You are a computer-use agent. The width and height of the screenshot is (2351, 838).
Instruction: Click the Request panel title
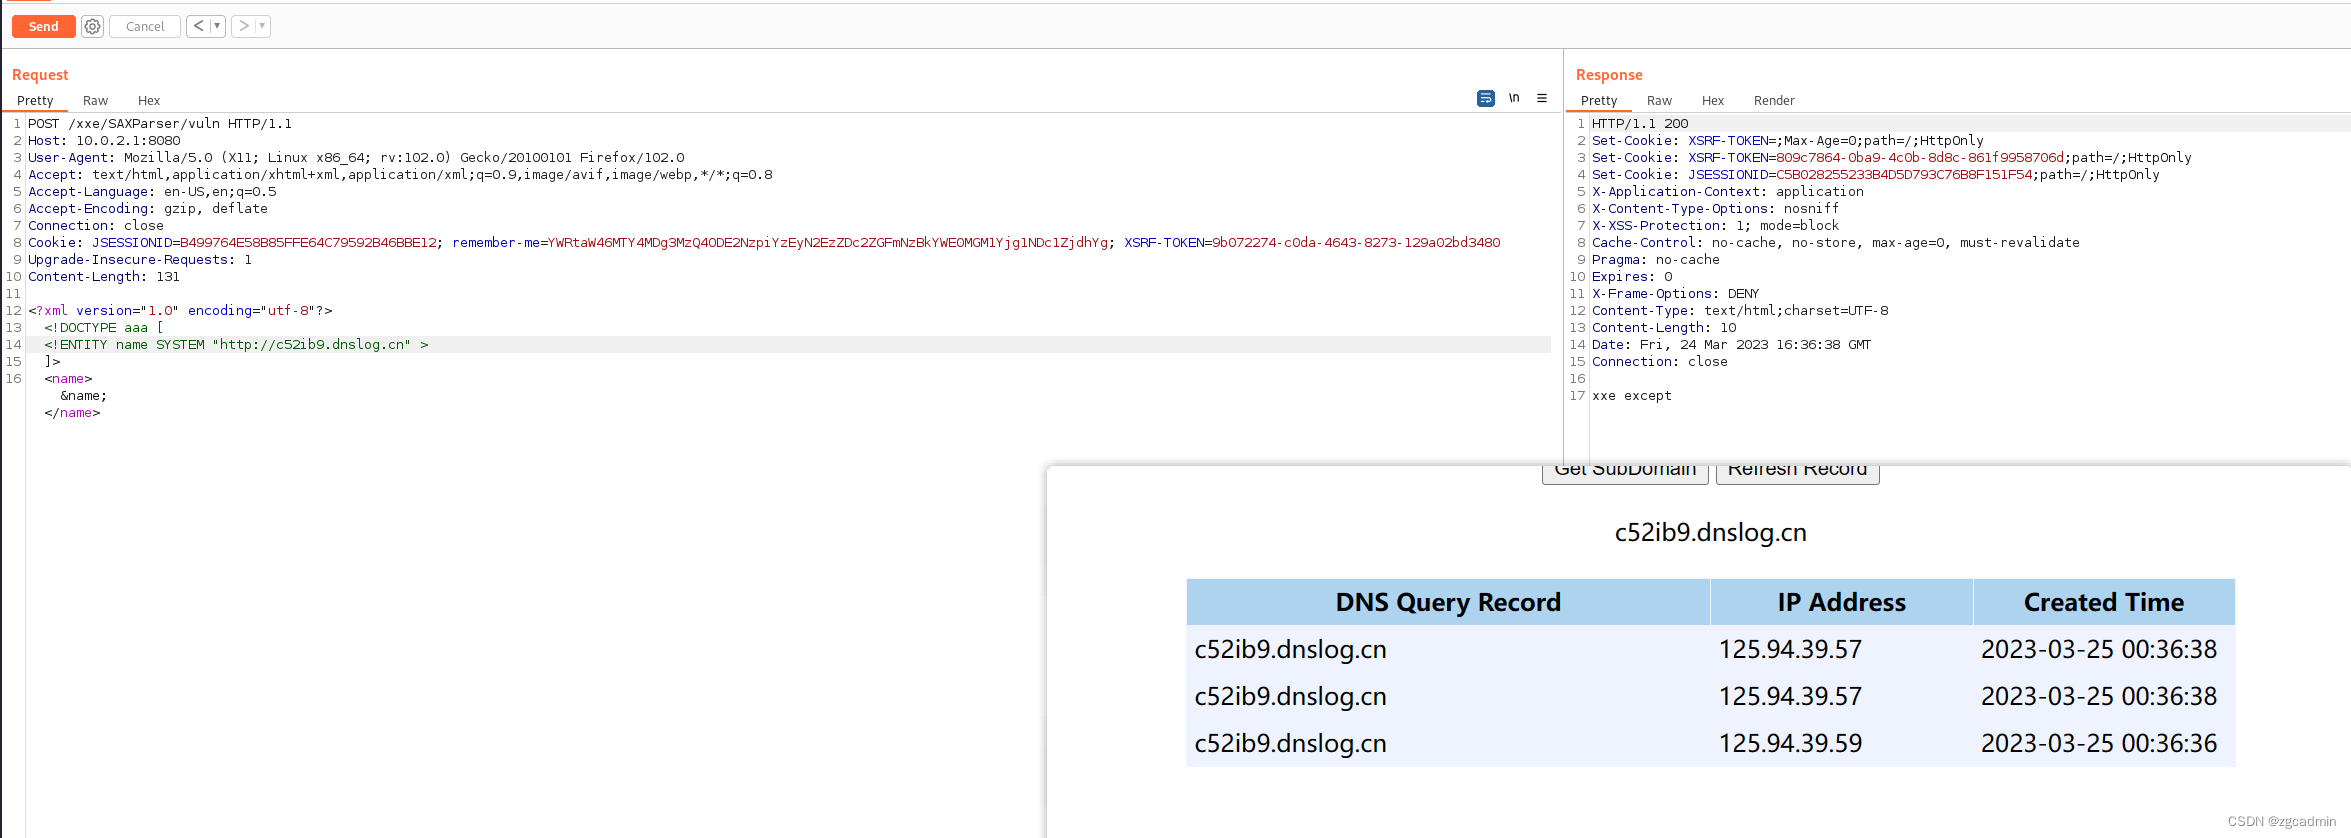[x=40, y=75]
